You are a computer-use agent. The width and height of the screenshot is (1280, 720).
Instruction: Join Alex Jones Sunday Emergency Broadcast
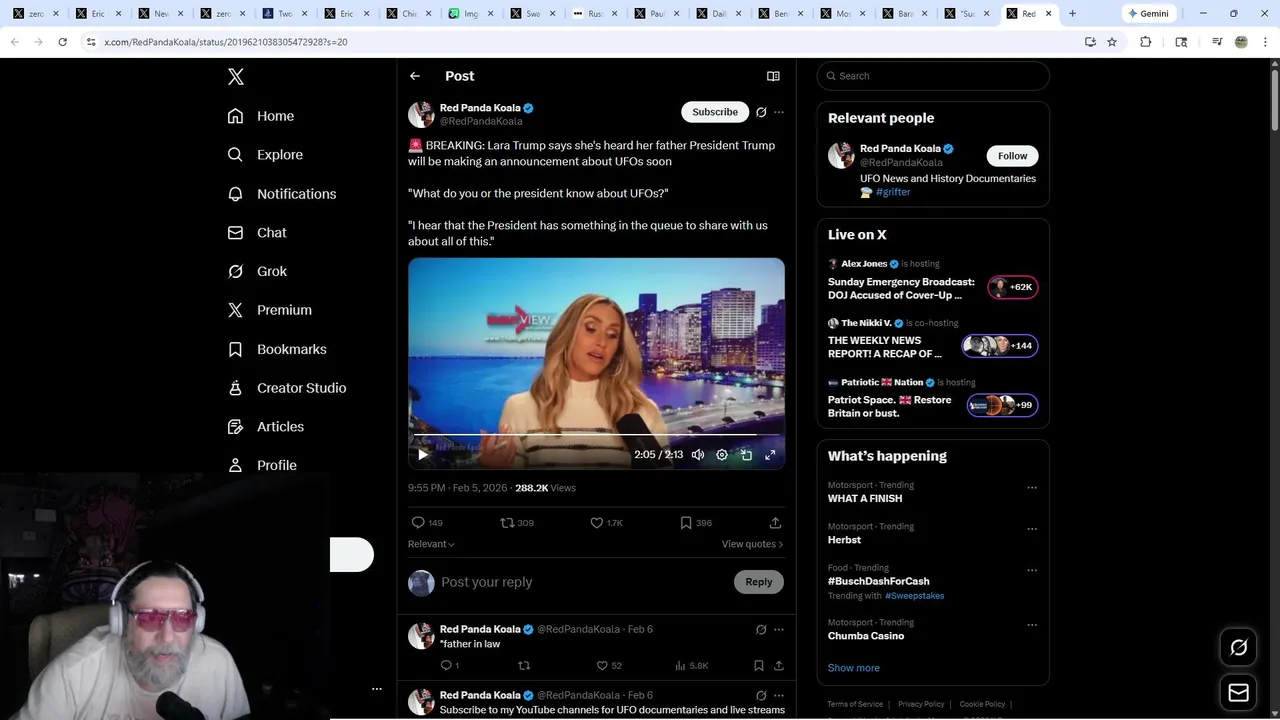[932, 280]
